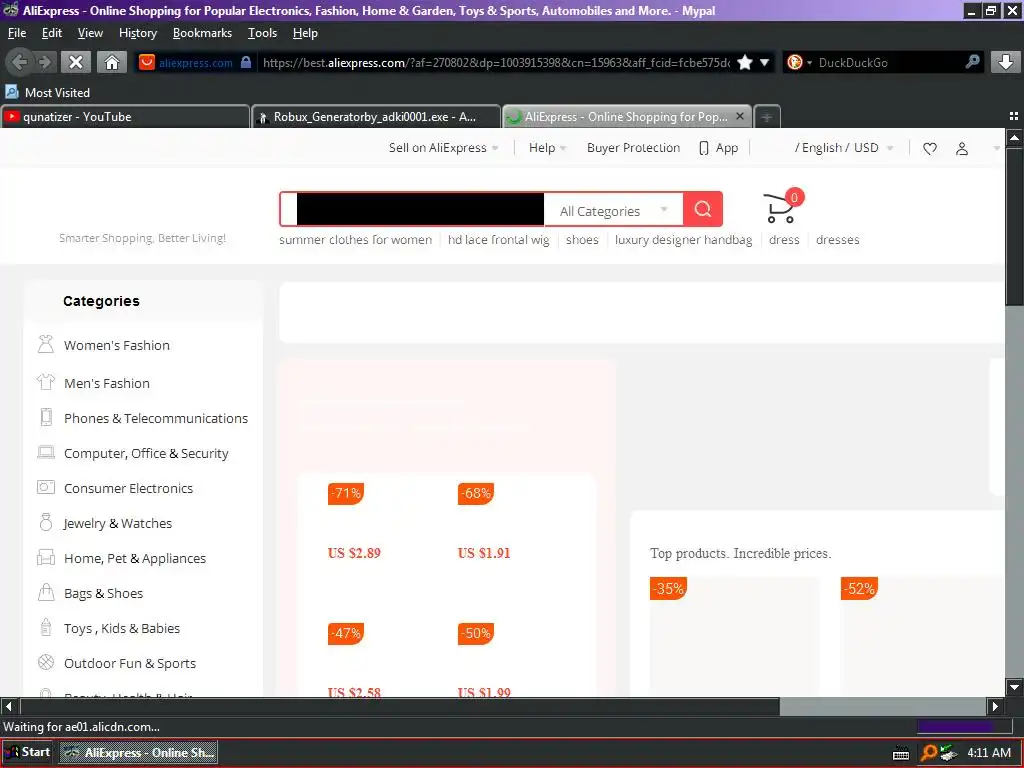Open the Edit menu
The image size is (1024, 768).
click(52, 33)
